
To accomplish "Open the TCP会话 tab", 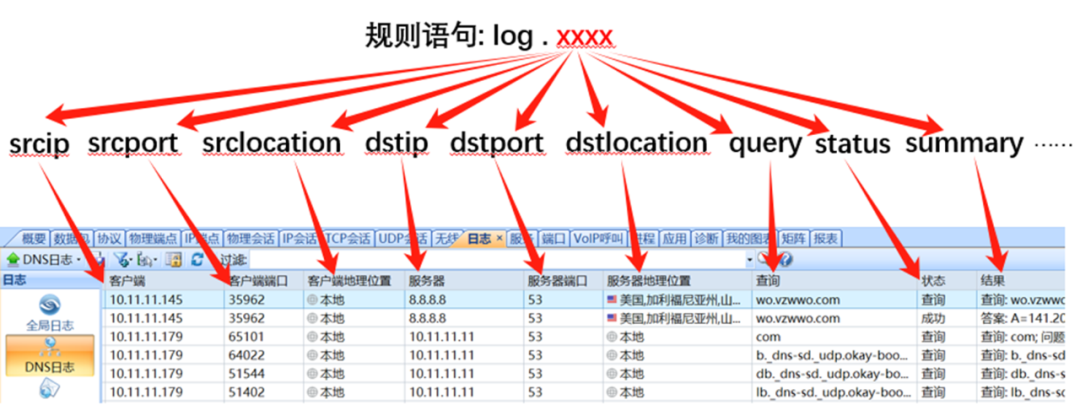I will pyautogui.click(x=348, y=239).
